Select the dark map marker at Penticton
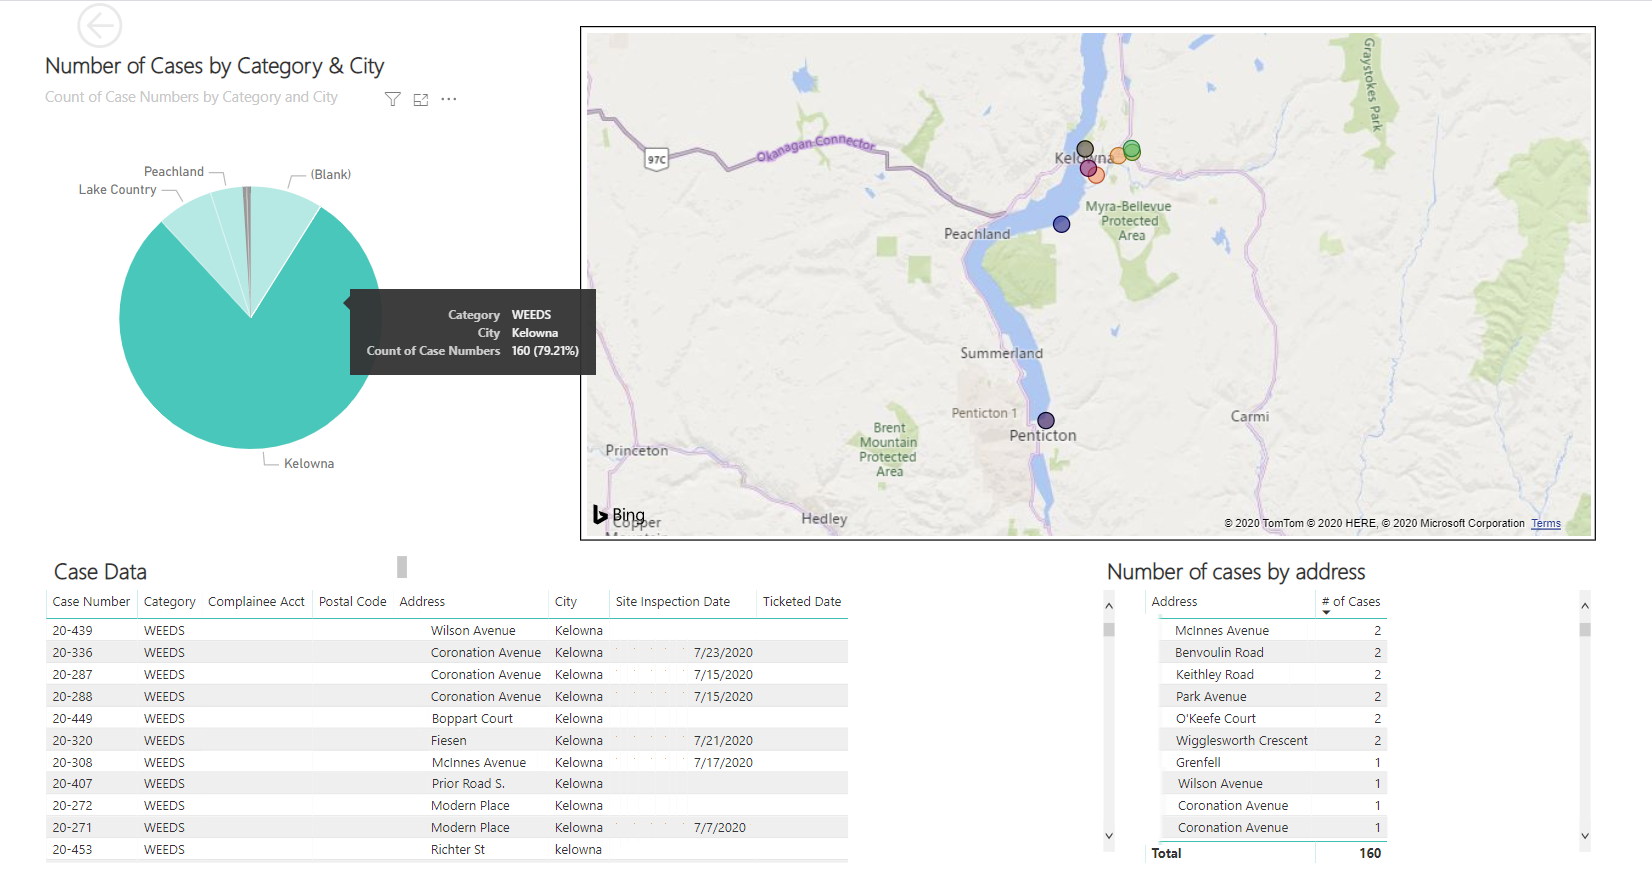Screen dimensions: 1652x872 pyautogui.click(x=1046, y=420)
